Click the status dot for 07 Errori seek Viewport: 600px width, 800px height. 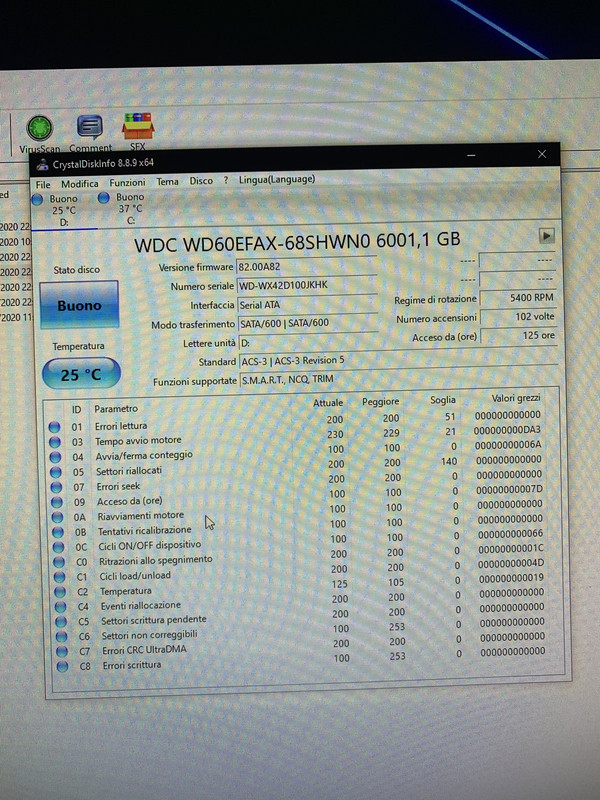point(57,487)
